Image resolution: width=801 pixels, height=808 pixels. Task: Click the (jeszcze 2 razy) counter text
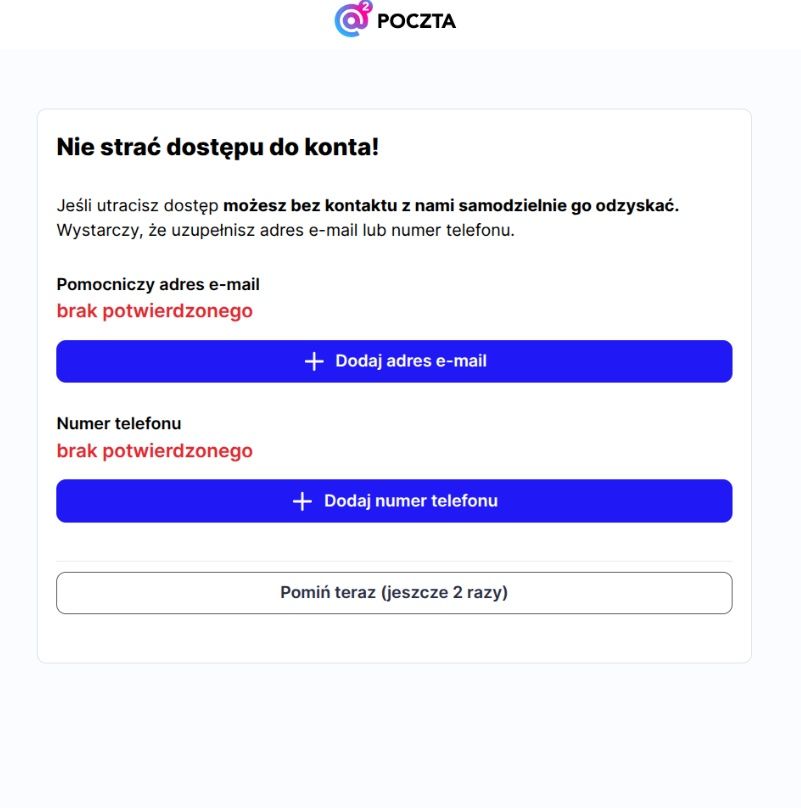coord(444,593)
